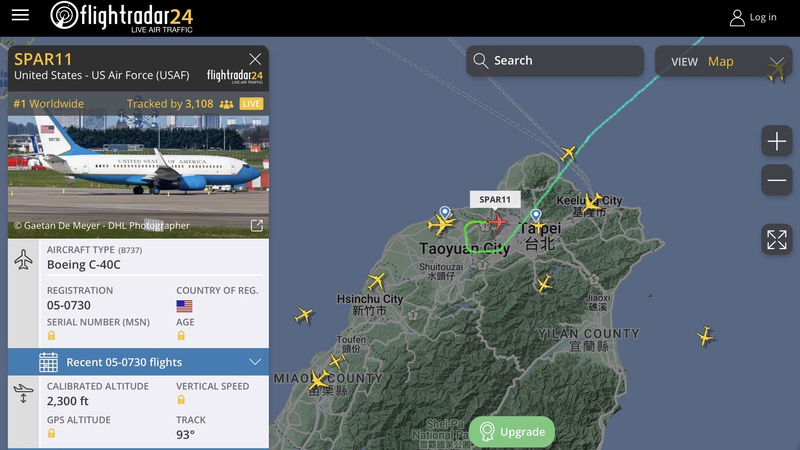Image resolution: width=800 pixels, height=450 pixels.
Task: Click the Flightradar24 logo
Action: pos(121,17)
